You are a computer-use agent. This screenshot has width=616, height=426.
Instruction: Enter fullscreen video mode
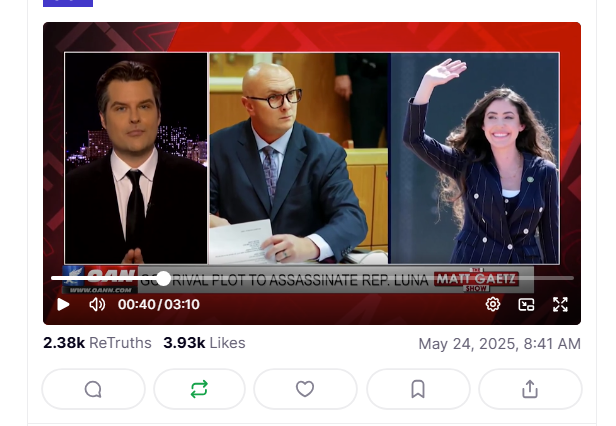[x=560, y=305]
